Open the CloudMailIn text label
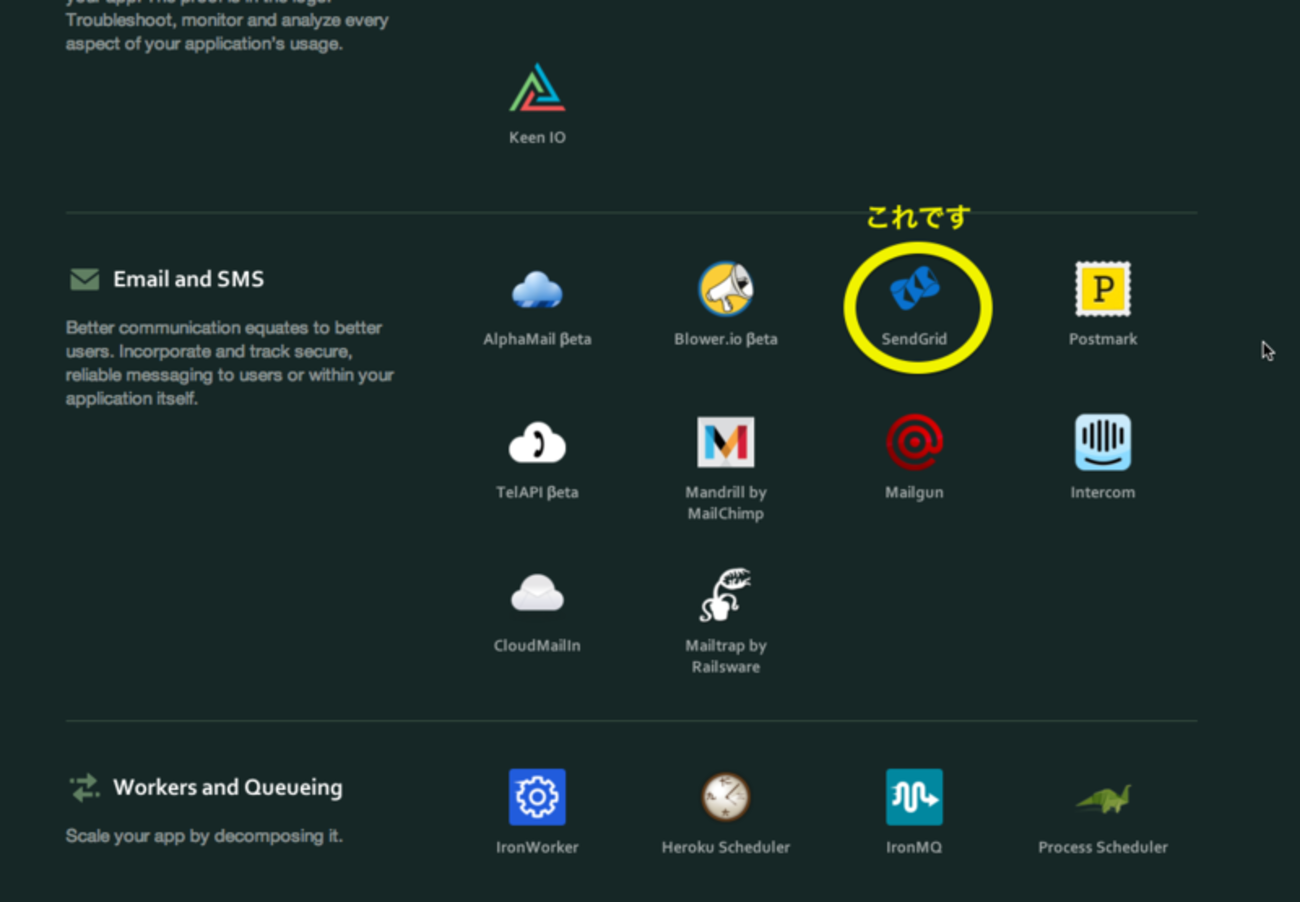Screen dimensions: 1300x902 (x=537, y=645)
